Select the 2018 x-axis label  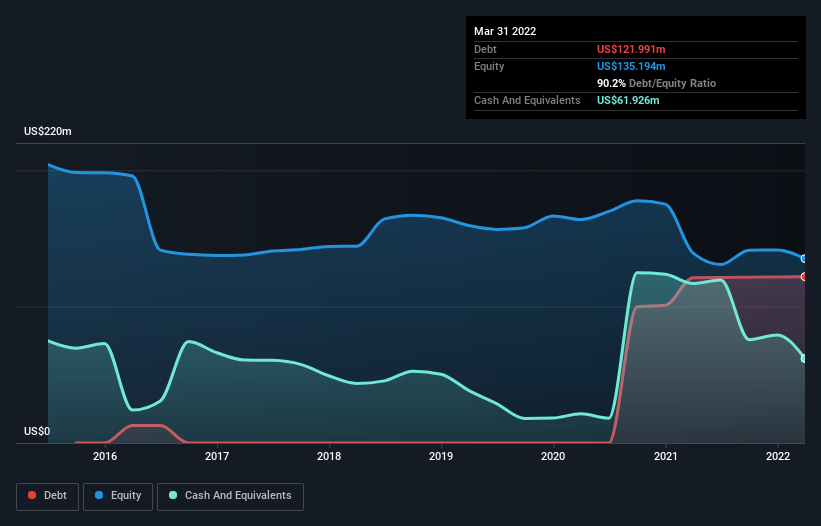[329, 456]
